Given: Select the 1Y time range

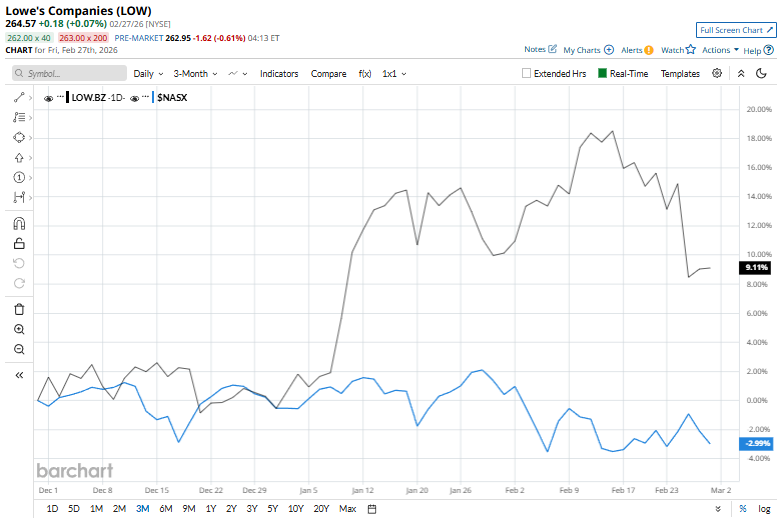Looking at the screenshot, I should [x=210, y=509].
